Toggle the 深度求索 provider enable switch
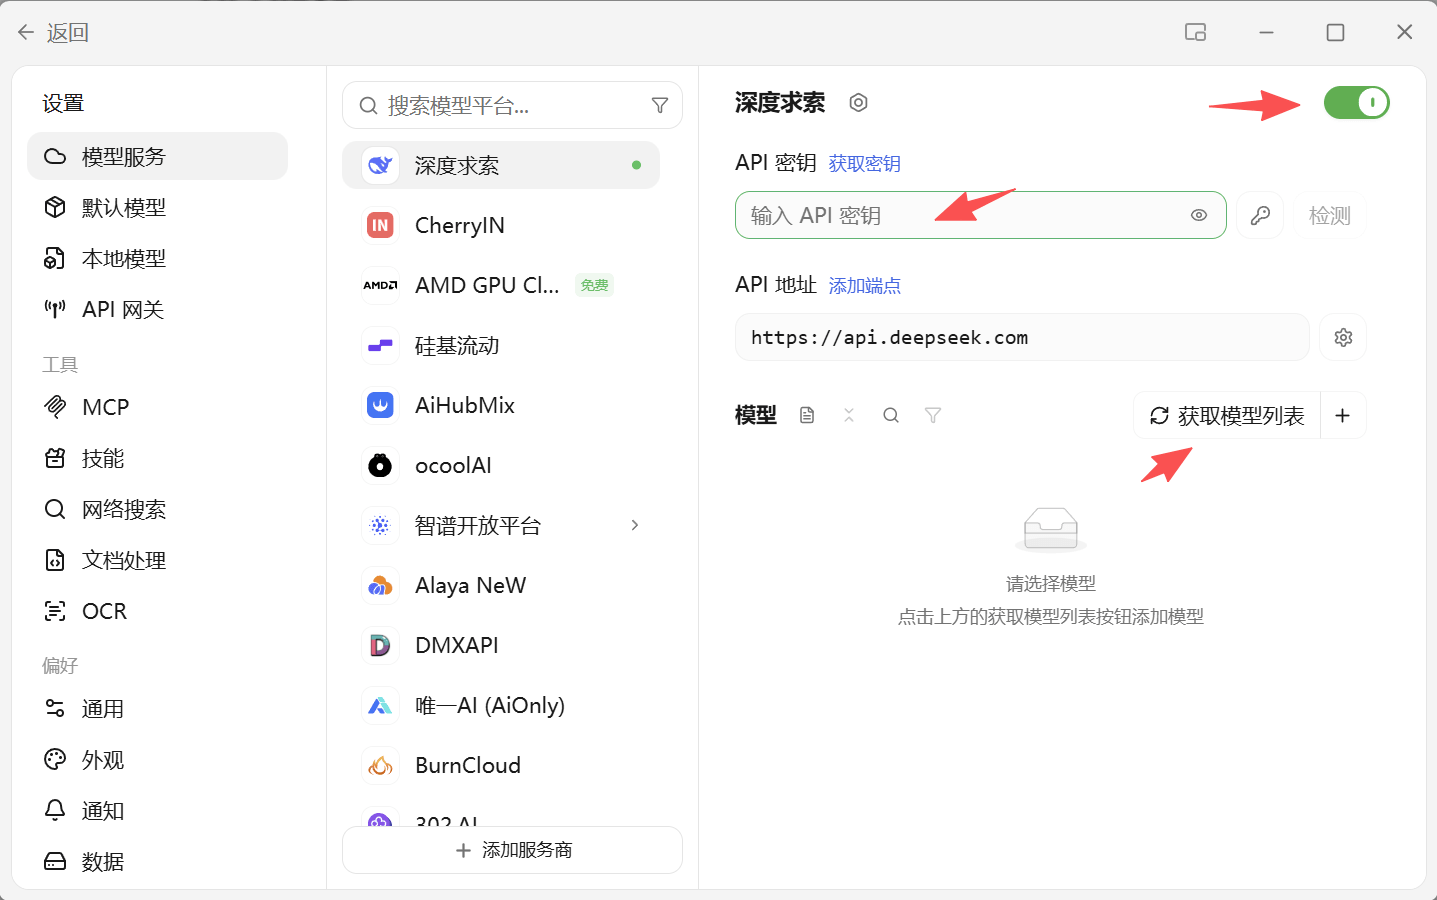Screen dimensions: 1437x900 (x=1357, y=102)
